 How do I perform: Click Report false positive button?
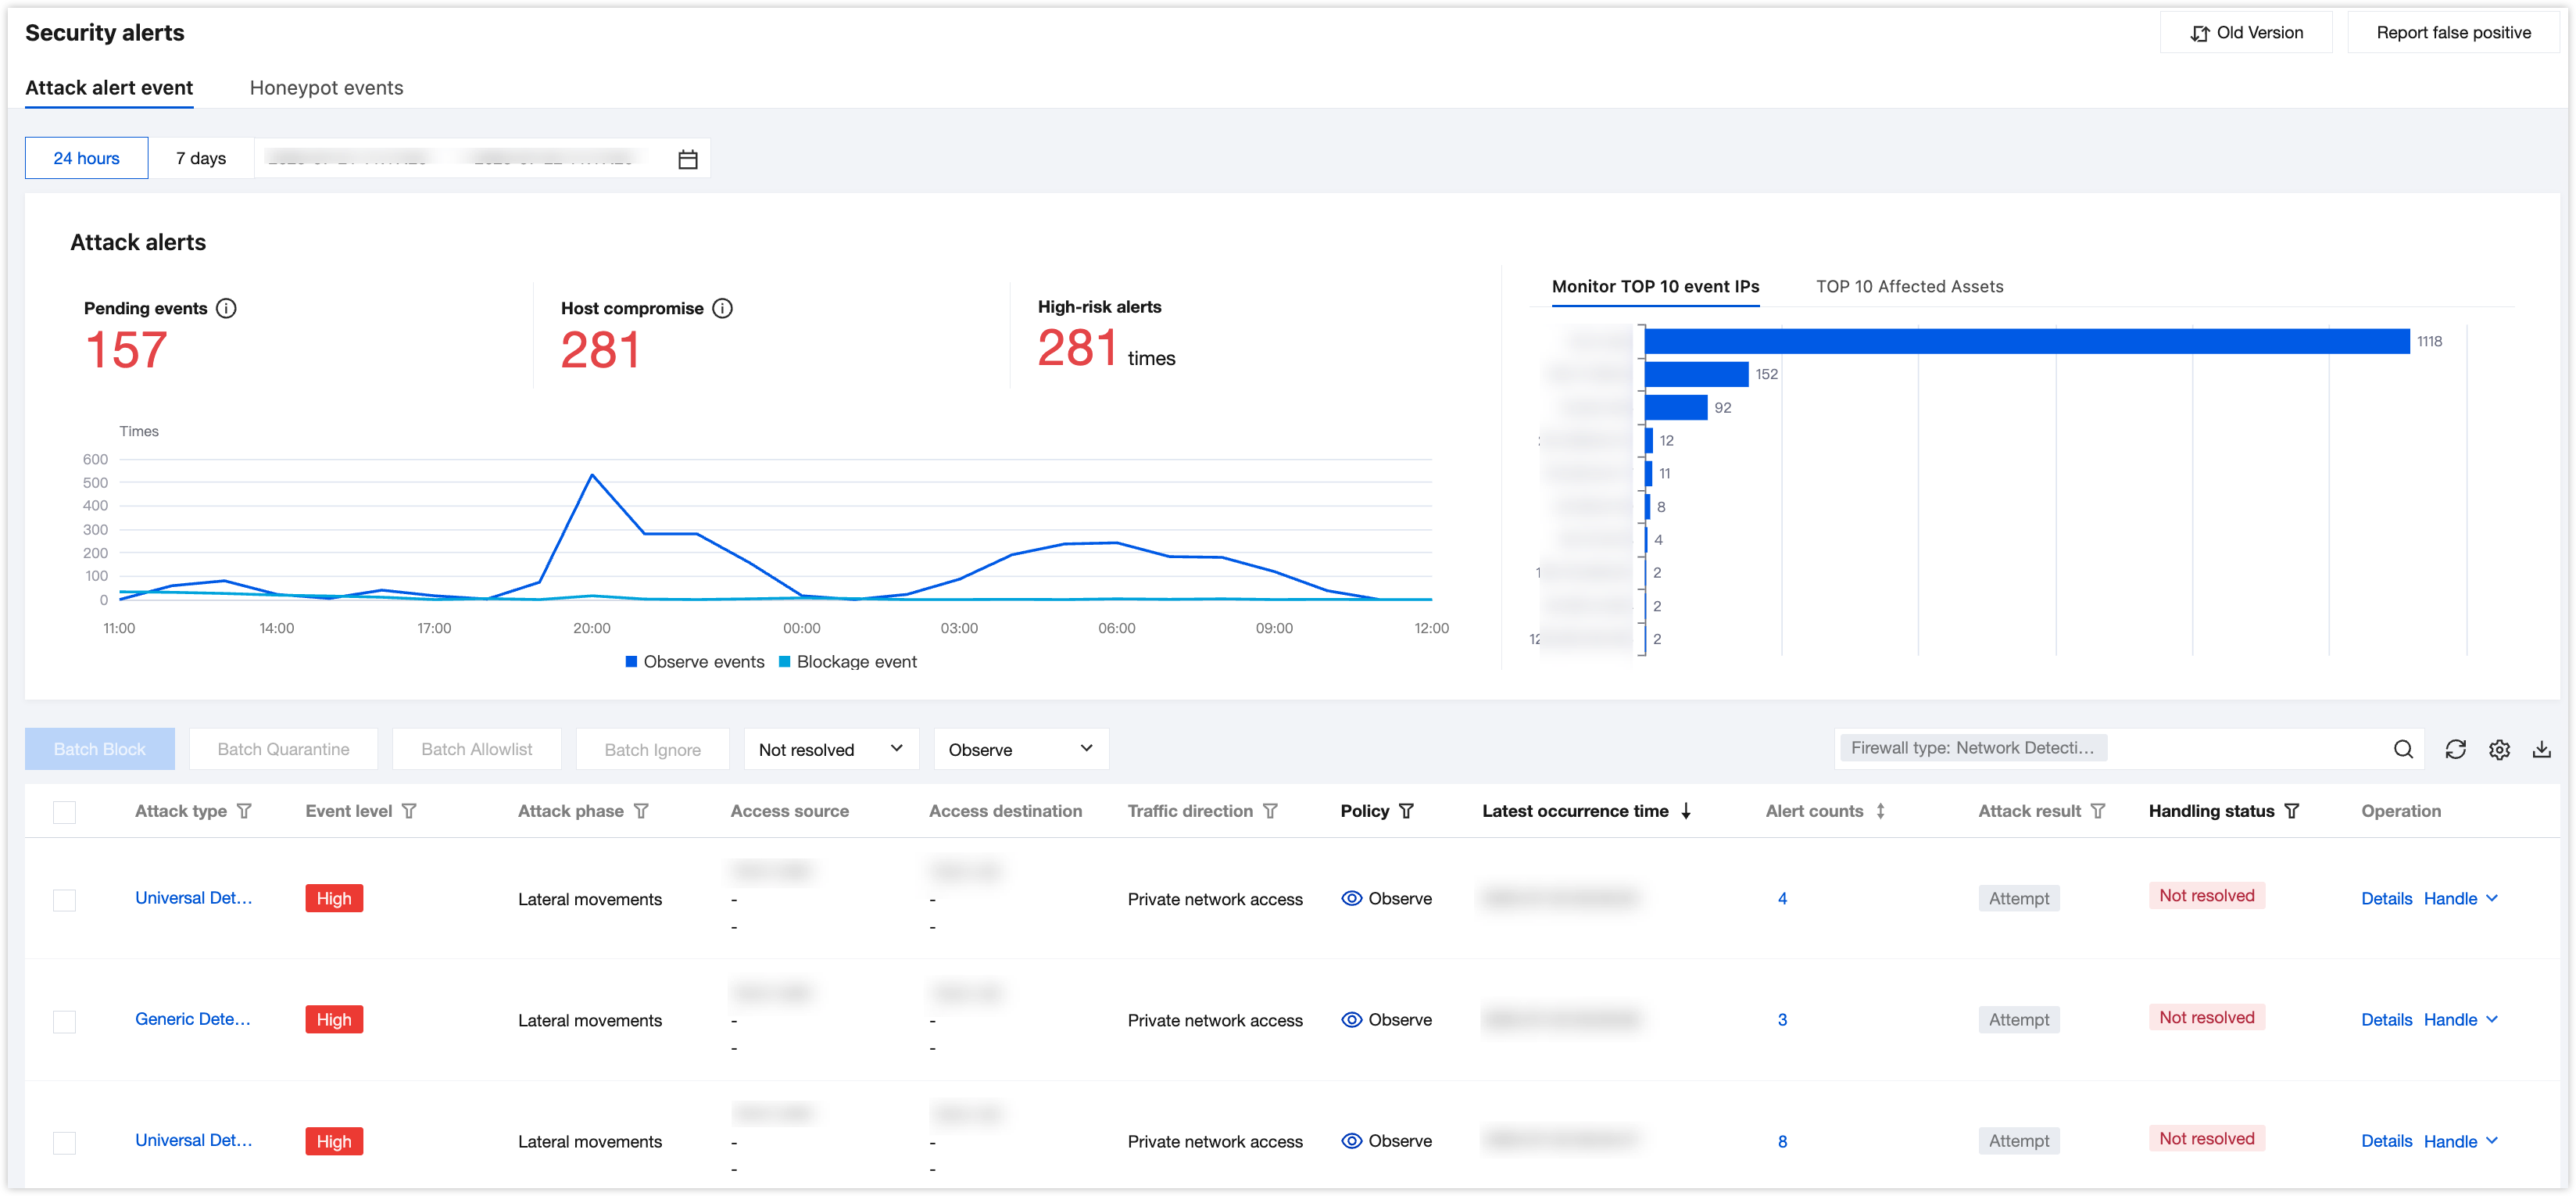tap(2453, 33)
